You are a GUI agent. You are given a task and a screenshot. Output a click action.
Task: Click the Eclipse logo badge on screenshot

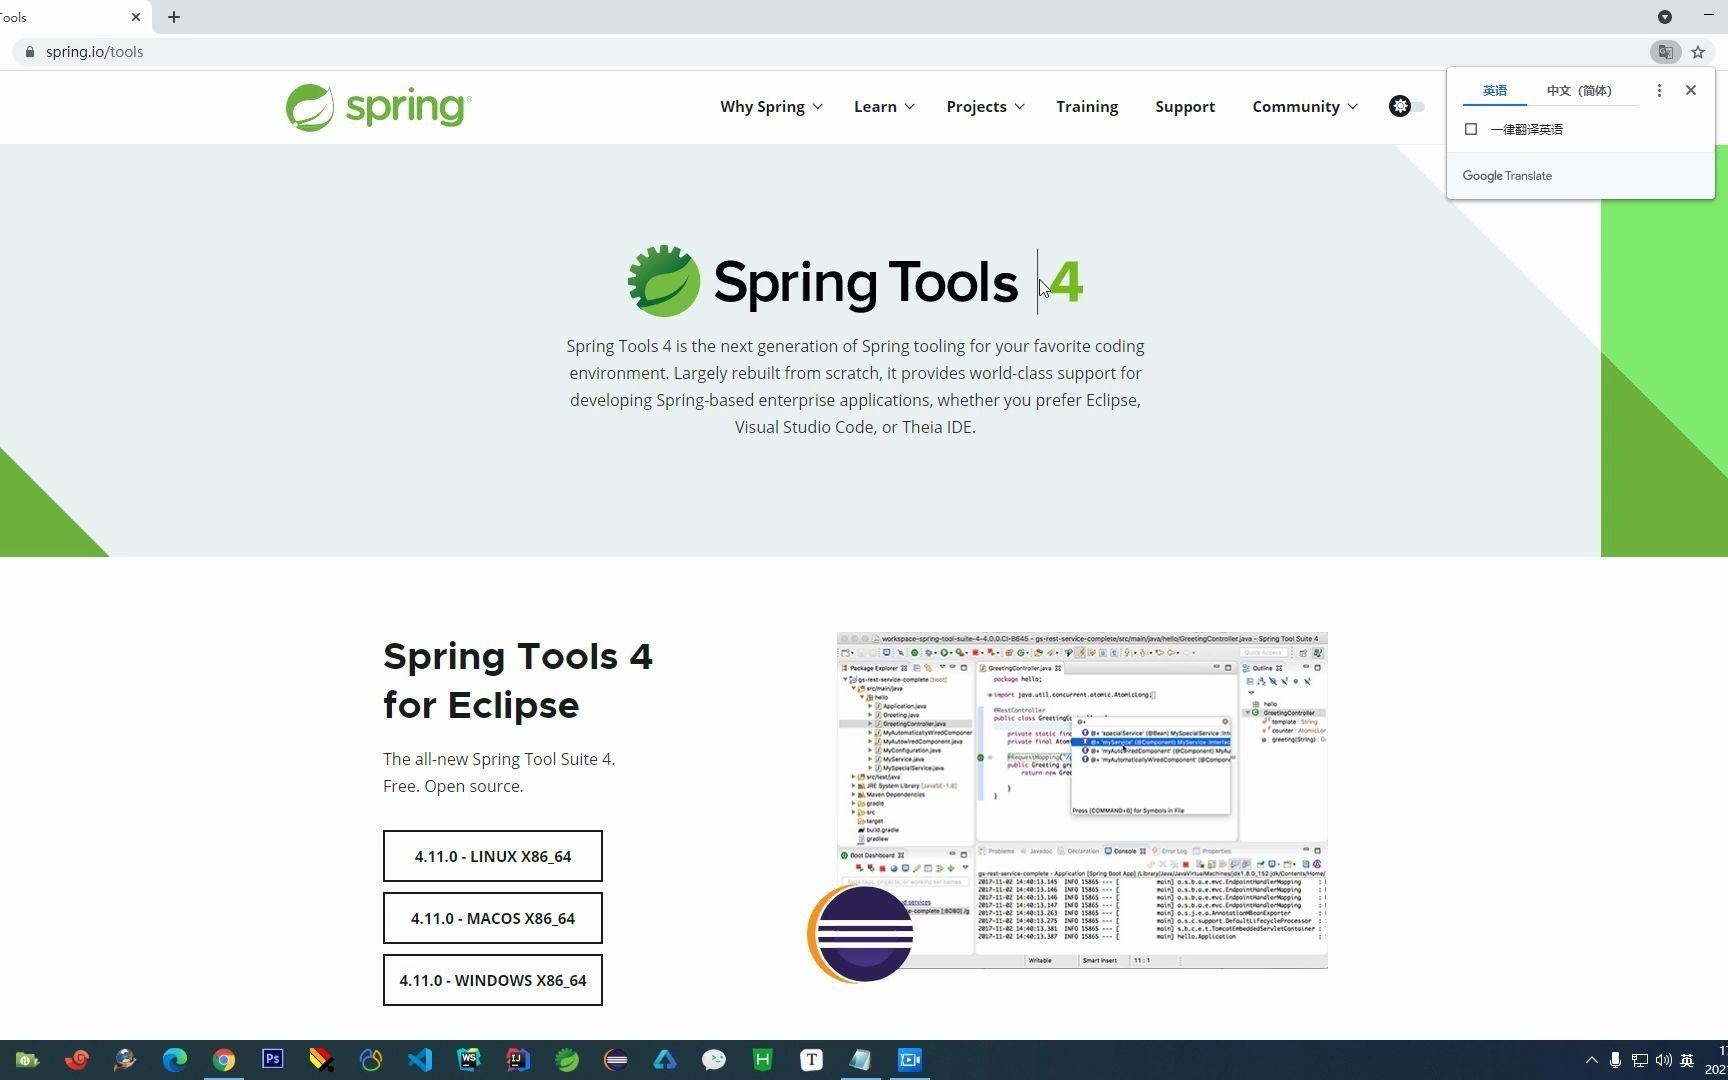click(x=861, y=933)
